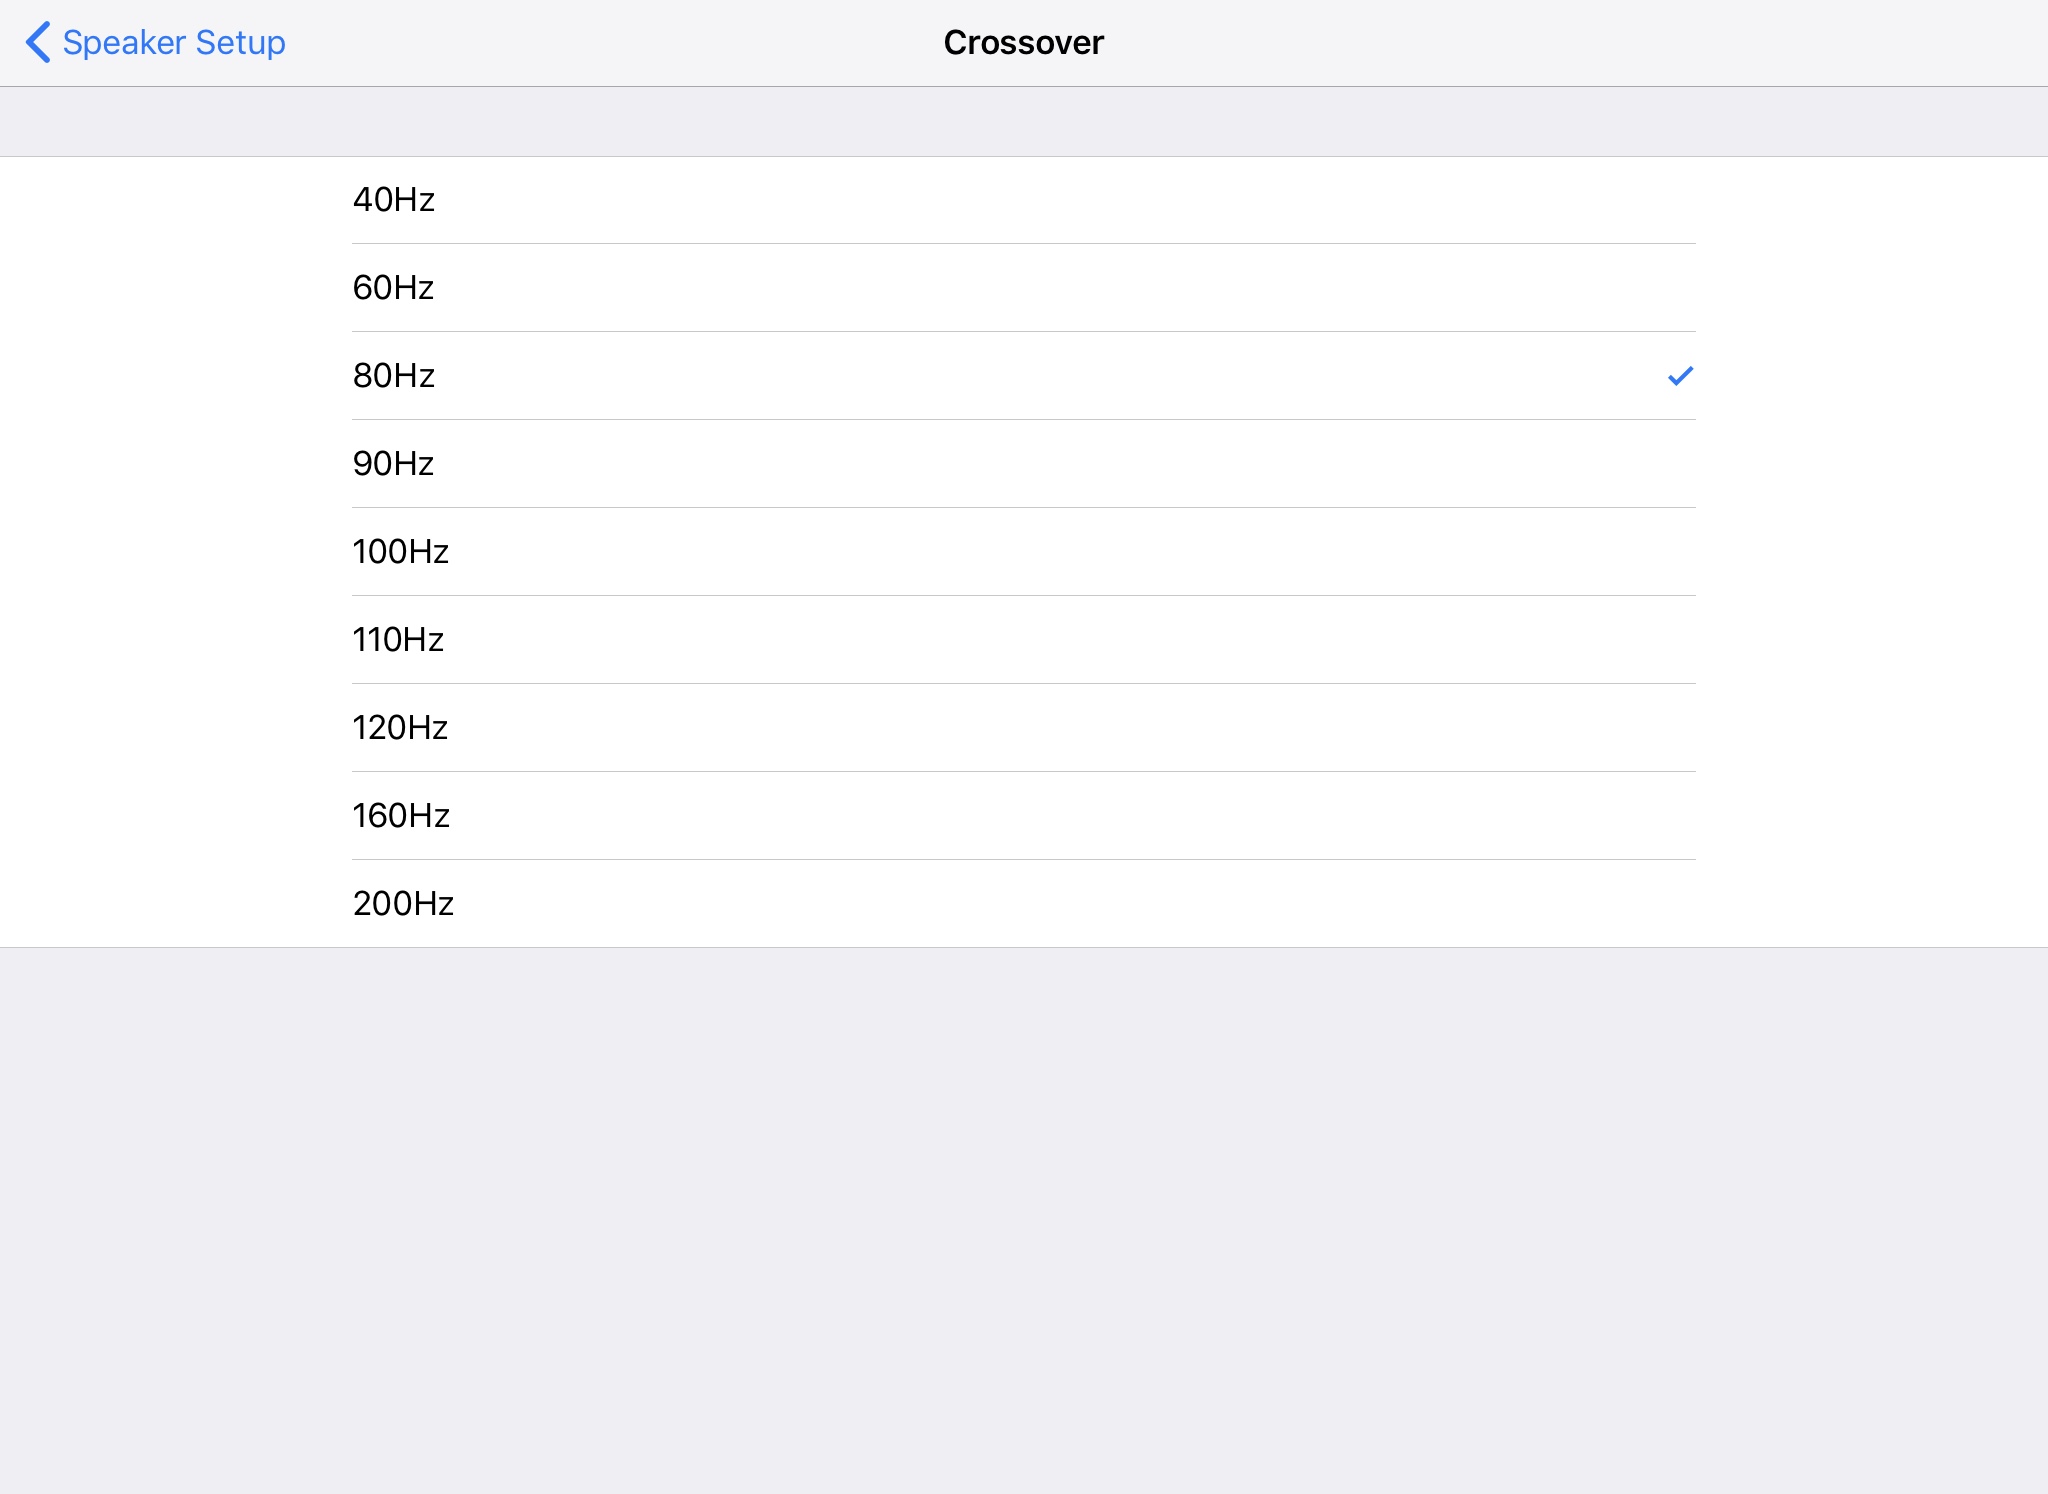Choose 60Hz crossover frequency
This screenshot has height=1494, width=2048.
coord(394,288)
